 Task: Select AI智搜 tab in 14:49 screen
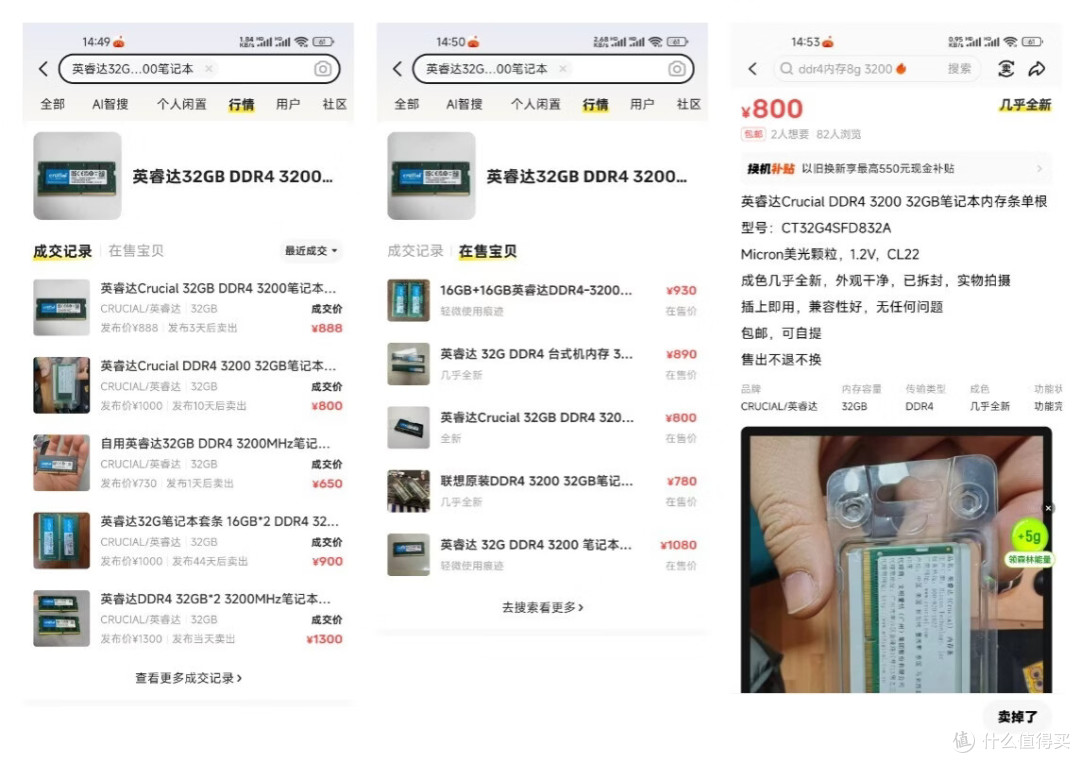point(110,104)
